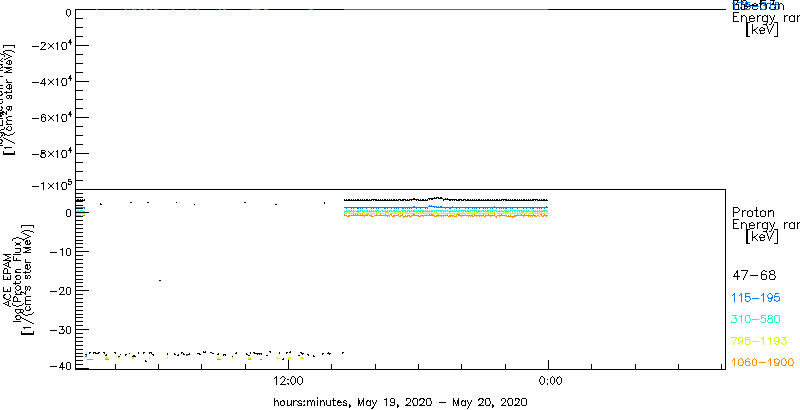
Task: Click the blue 115-195 legend entry
Action: point(757,298)
